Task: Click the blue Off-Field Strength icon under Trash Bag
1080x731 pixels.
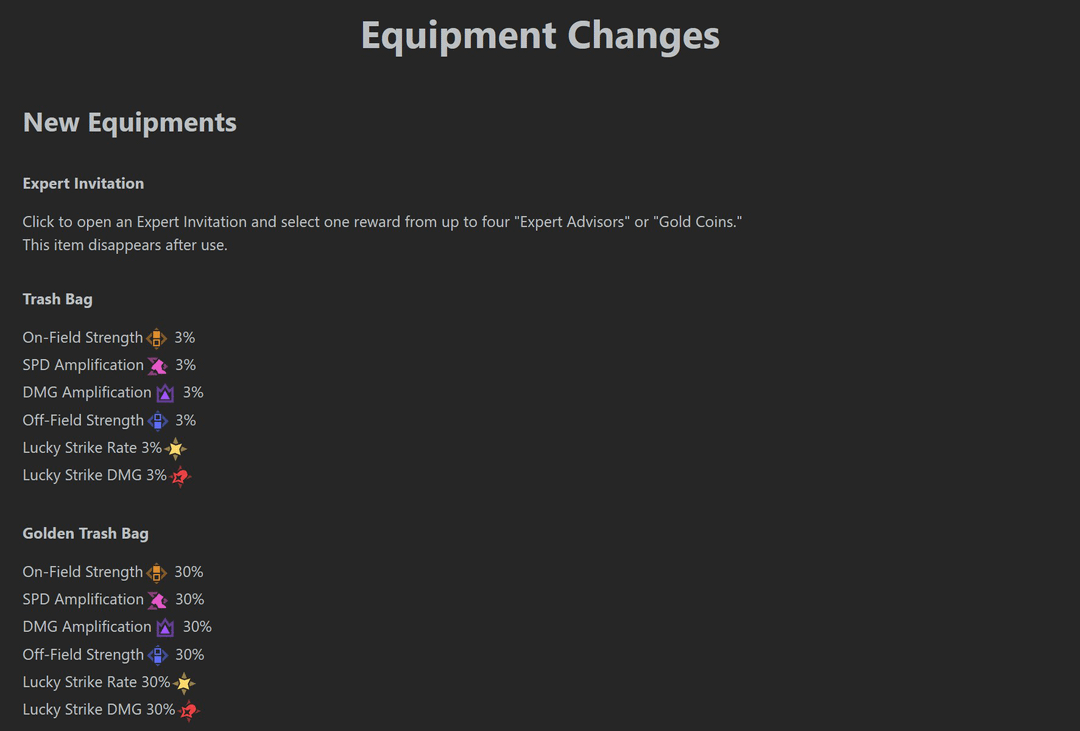Action: [158, 421]
